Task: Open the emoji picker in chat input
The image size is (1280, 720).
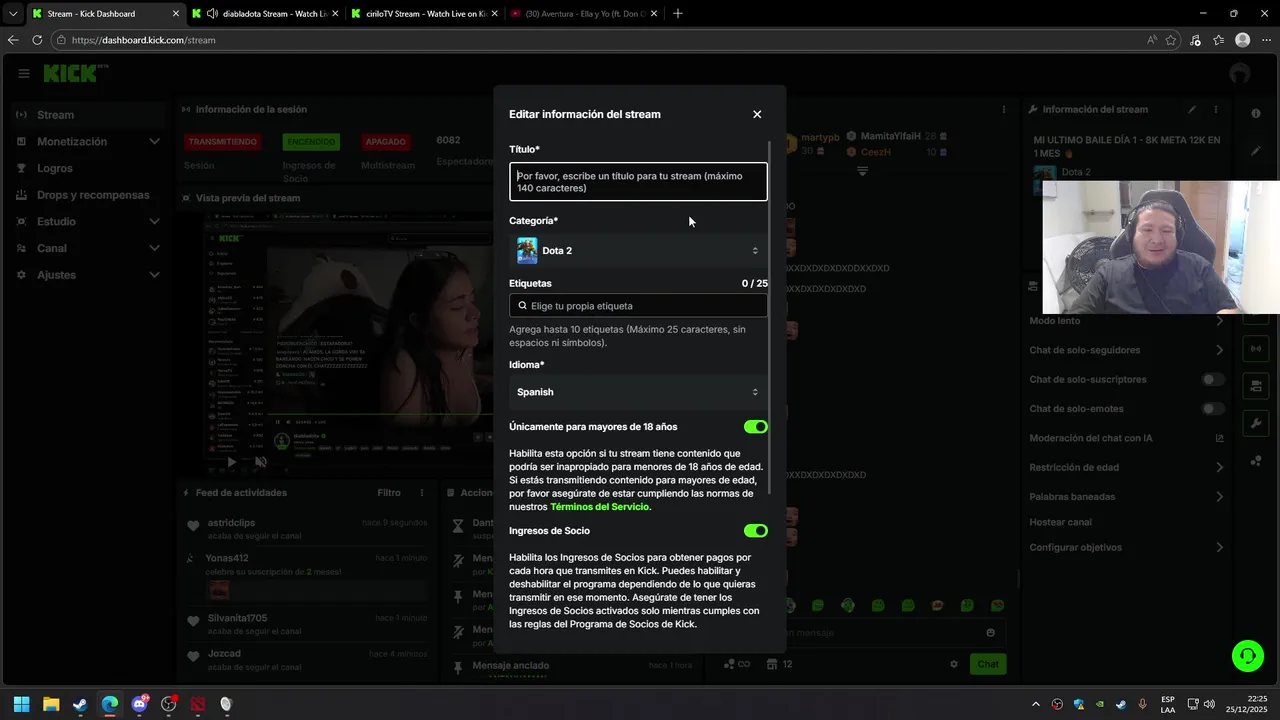Action: [x=990, y=632]
